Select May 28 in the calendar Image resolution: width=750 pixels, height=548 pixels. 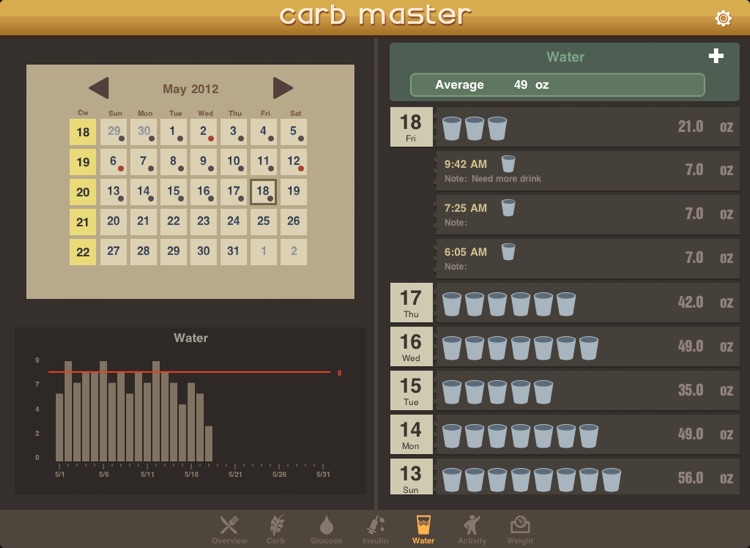[x=143, y=252]
